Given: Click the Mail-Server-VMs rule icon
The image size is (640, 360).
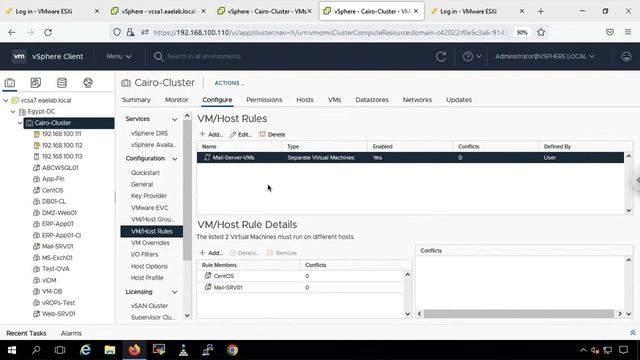Looking at the screenshot, I should [x=207, y=158].
